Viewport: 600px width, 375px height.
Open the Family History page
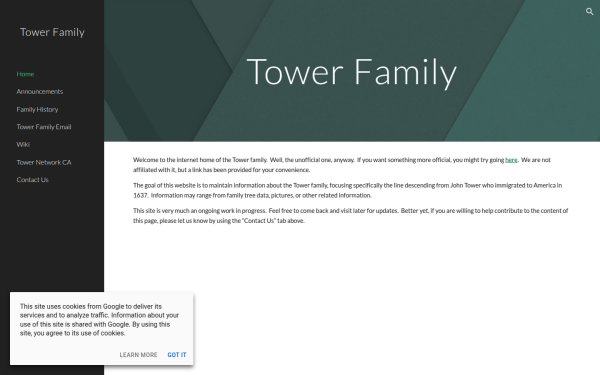click(x=38, y=109)
